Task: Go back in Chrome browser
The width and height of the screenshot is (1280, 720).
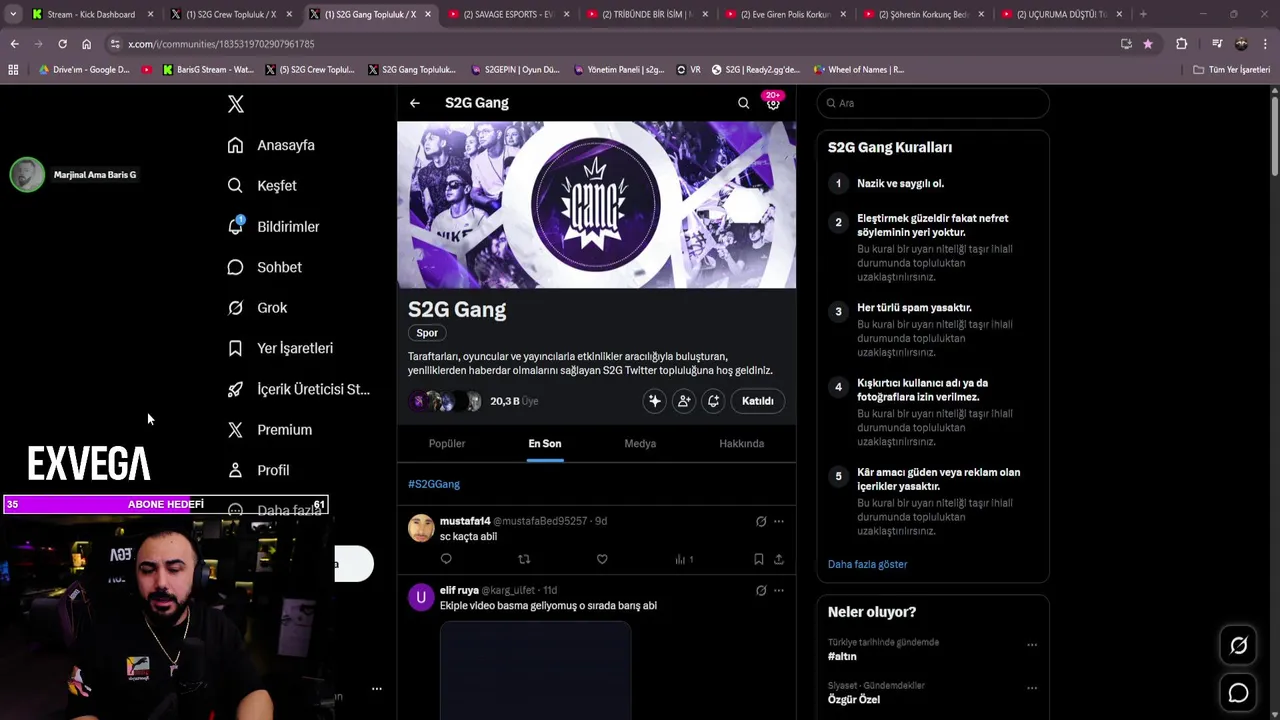Action: [14, 44]
